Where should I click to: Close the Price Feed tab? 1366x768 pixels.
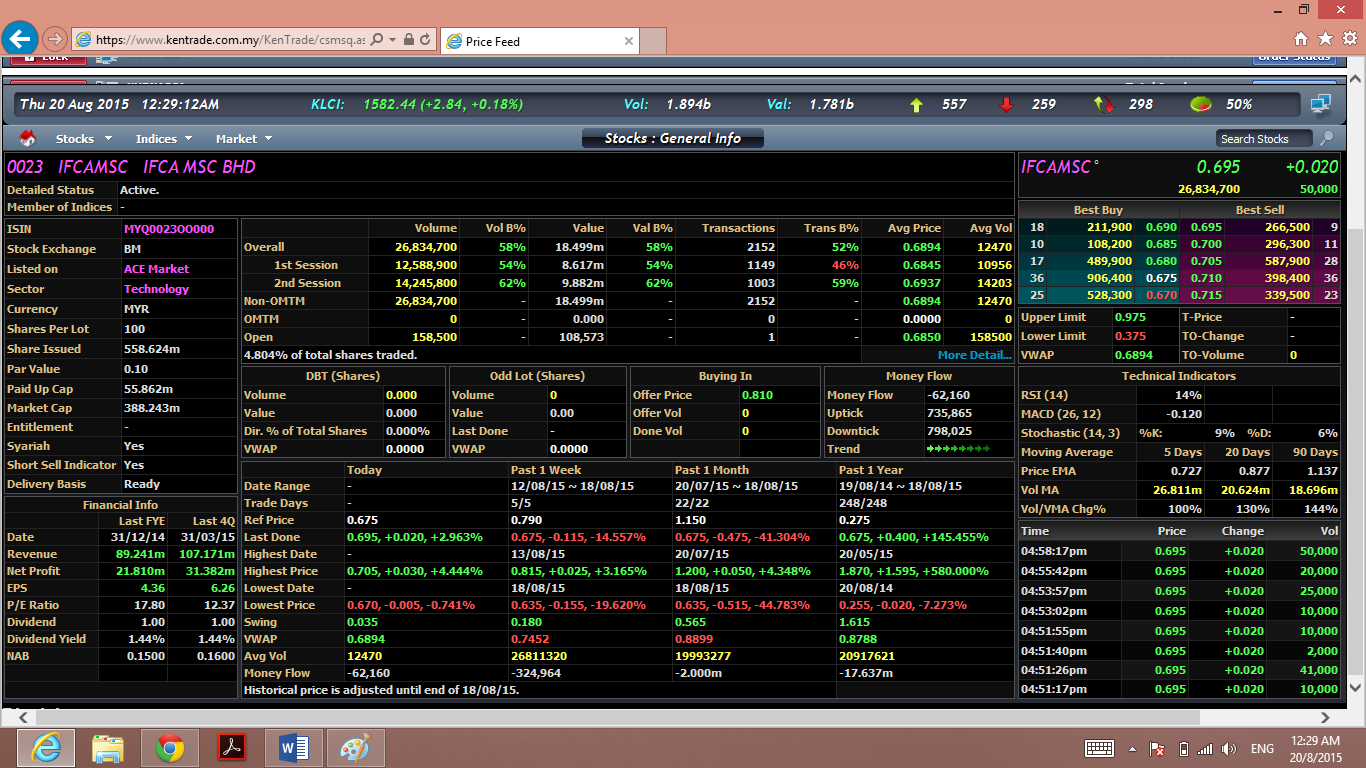(629, 41)
